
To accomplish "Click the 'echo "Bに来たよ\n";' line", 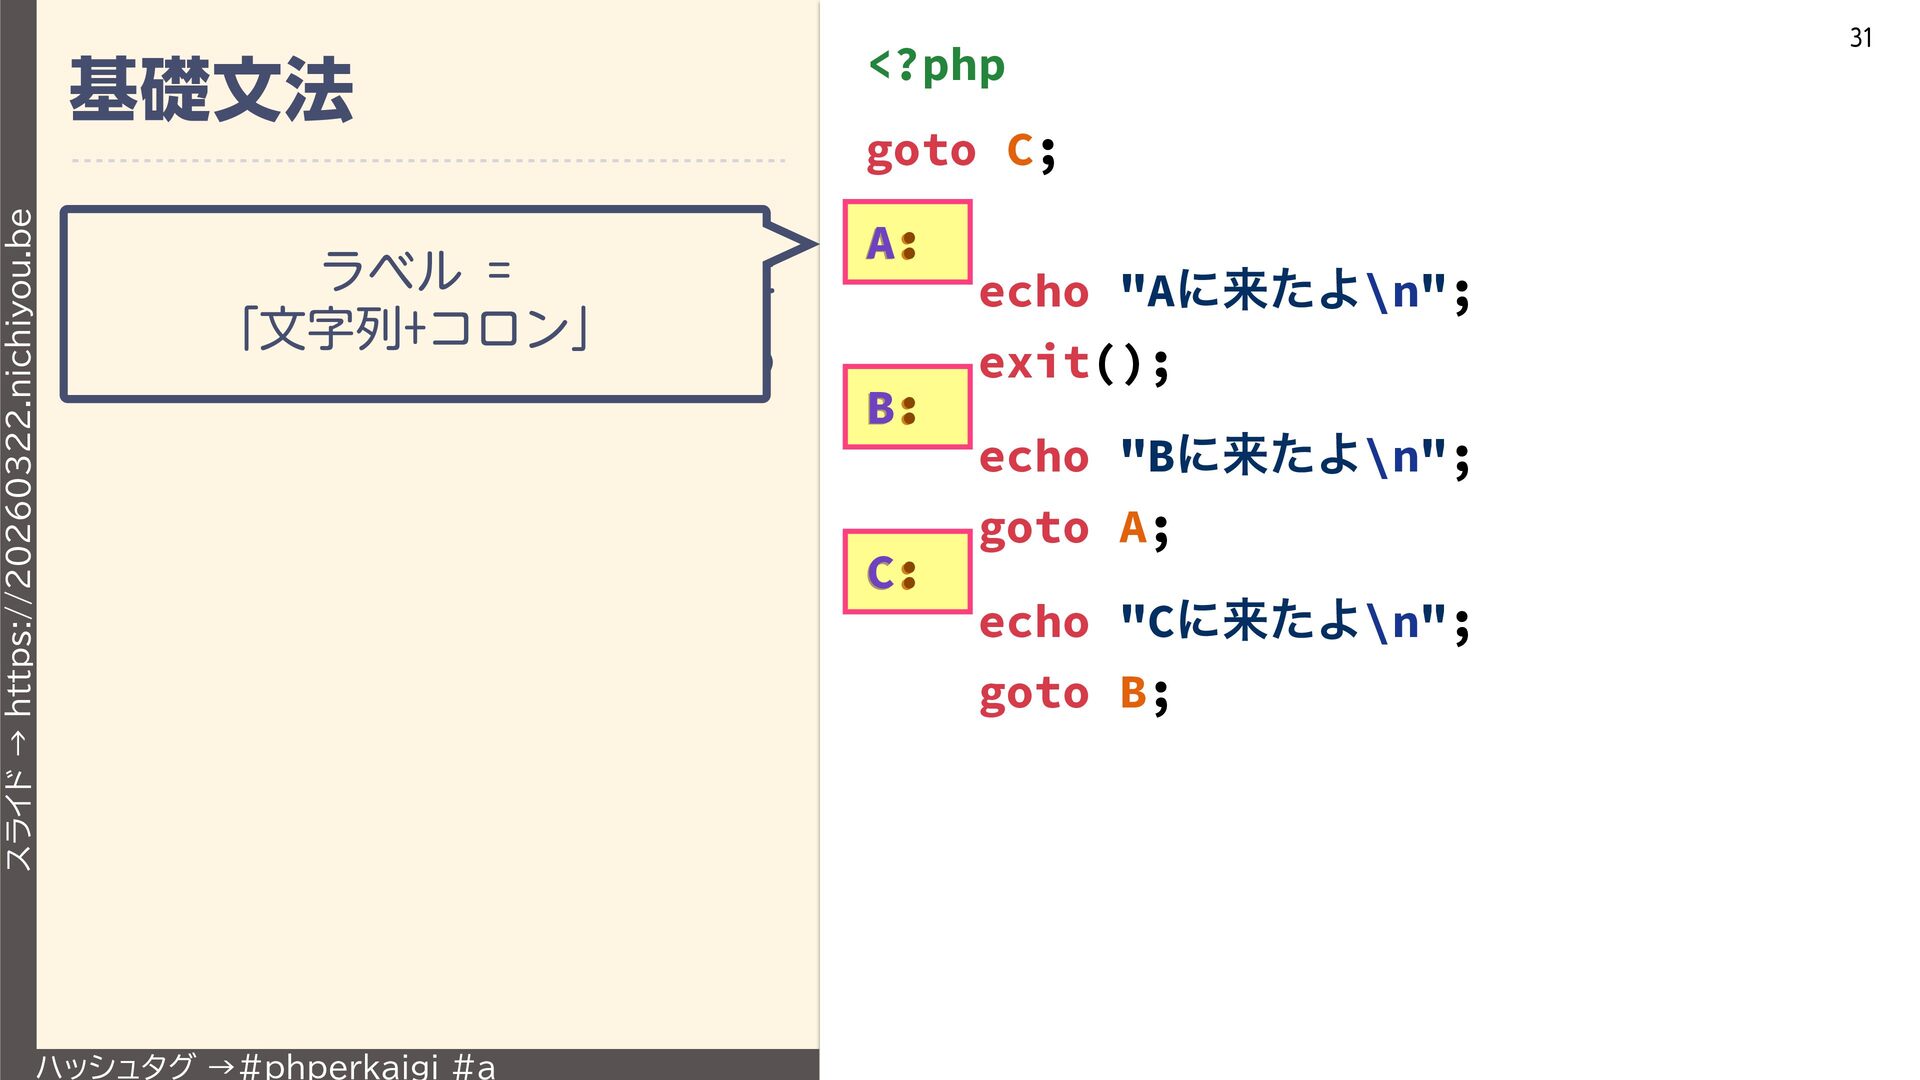I will point(1223,457).
